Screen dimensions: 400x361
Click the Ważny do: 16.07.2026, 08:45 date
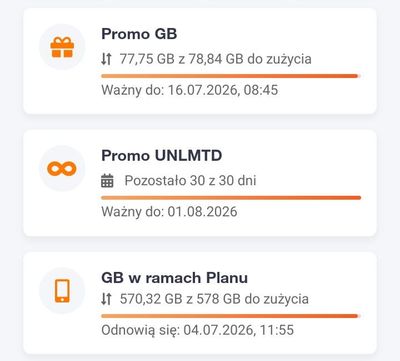pyautogui.click(x=190, y=90)
